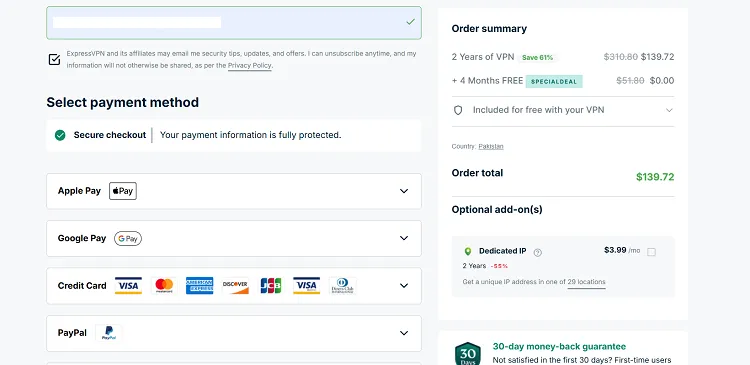Click the Google Pay logo icon

coord(128,238)
